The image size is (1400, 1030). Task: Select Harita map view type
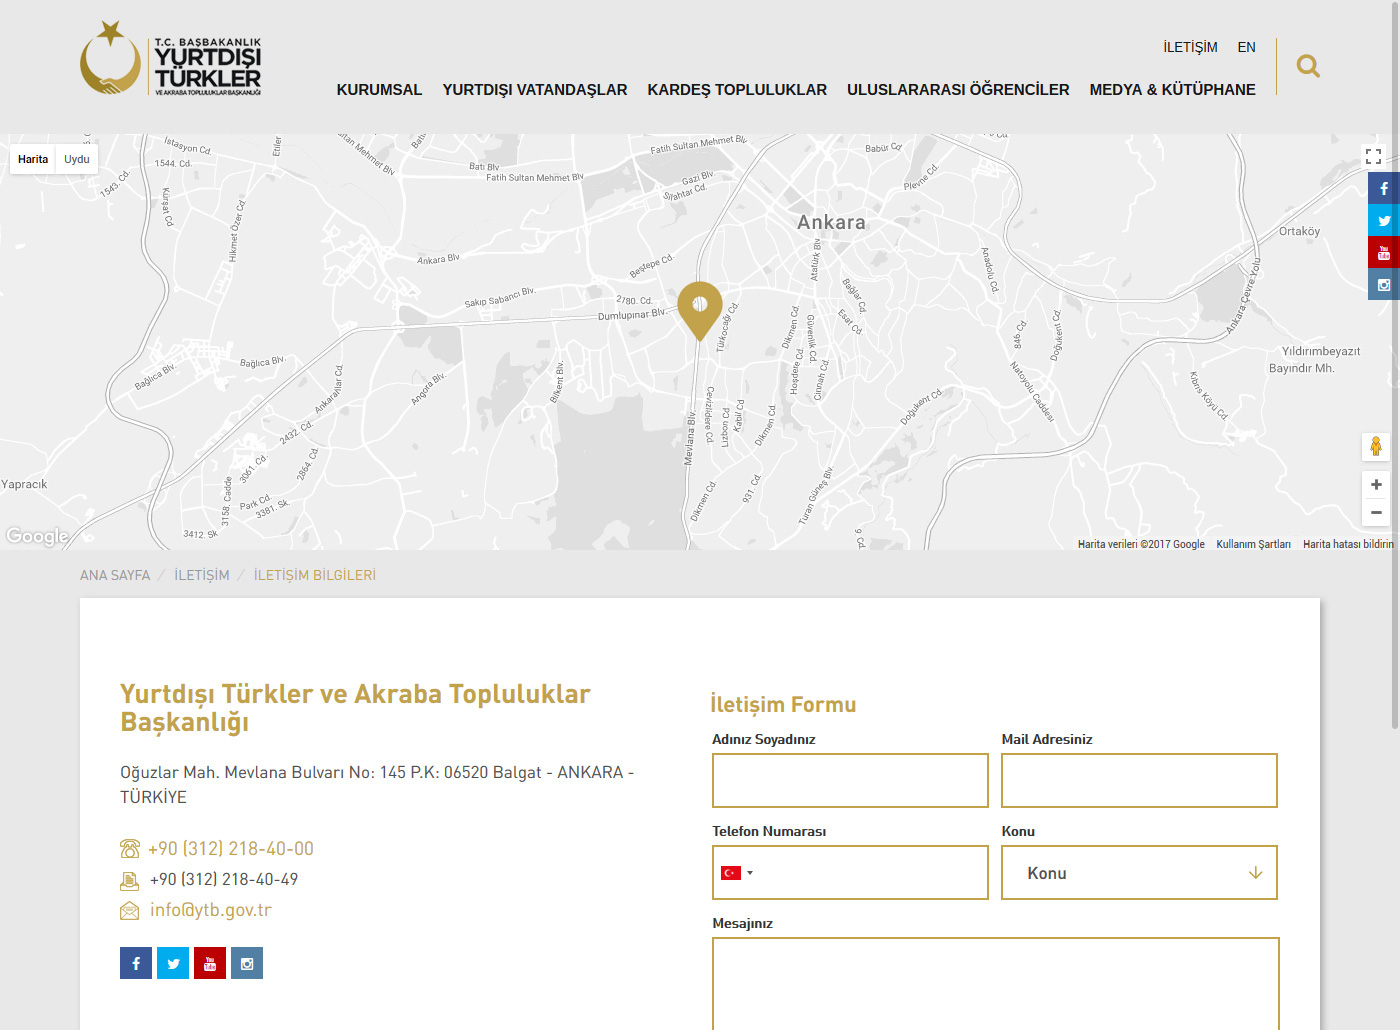(33, 159)
